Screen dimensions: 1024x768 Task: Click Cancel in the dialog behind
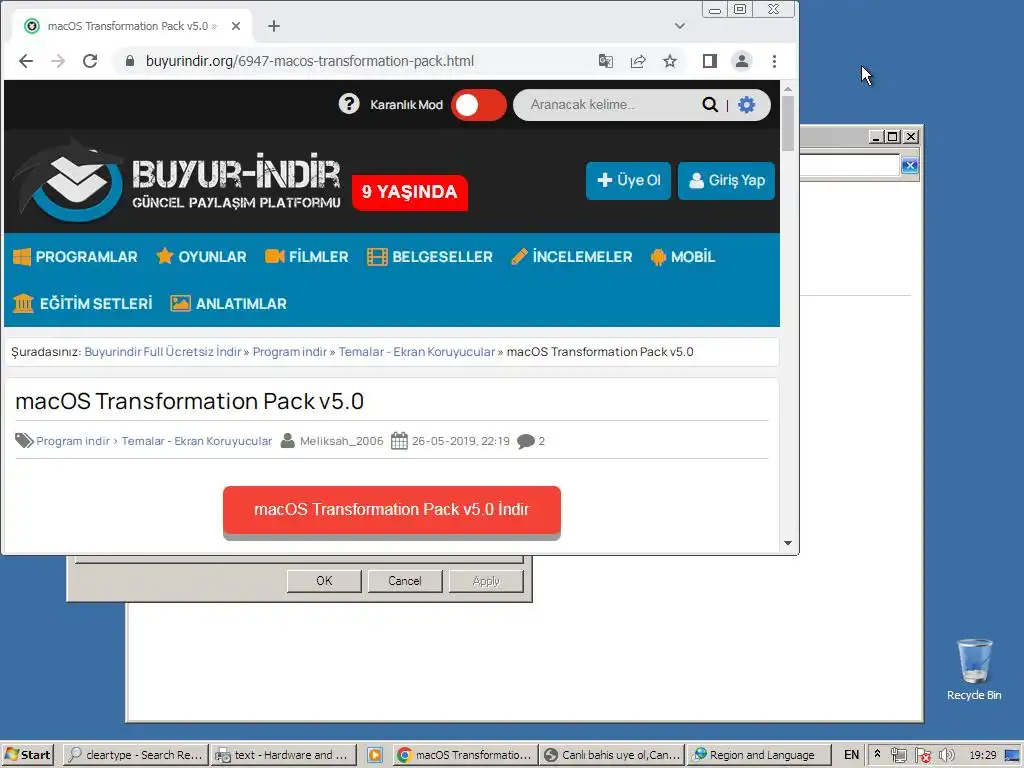point(405,581)
